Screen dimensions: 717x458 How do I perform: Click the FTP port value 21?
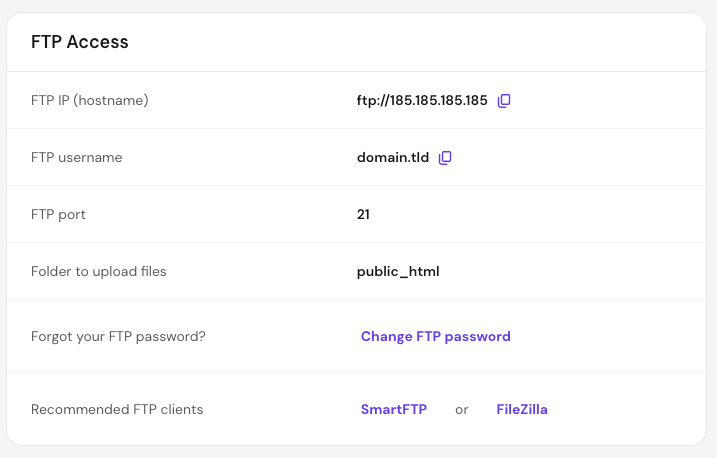363,214
